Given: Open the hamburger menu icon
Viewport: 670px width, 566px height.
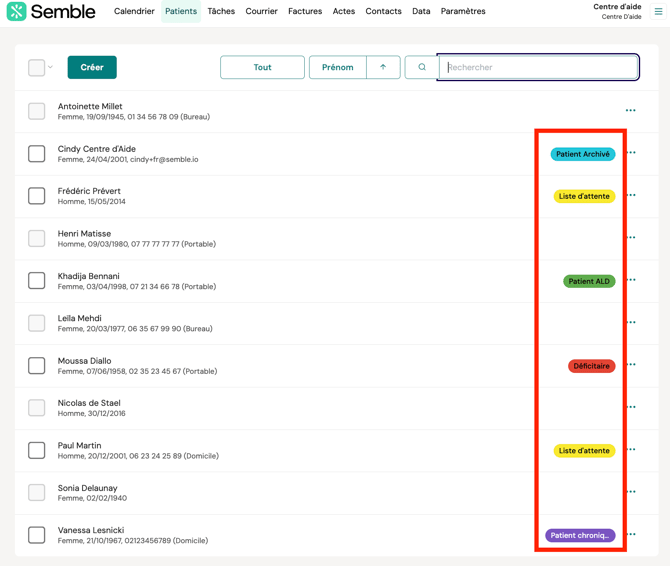Looking at the screenshot, I should coord(658,12).
